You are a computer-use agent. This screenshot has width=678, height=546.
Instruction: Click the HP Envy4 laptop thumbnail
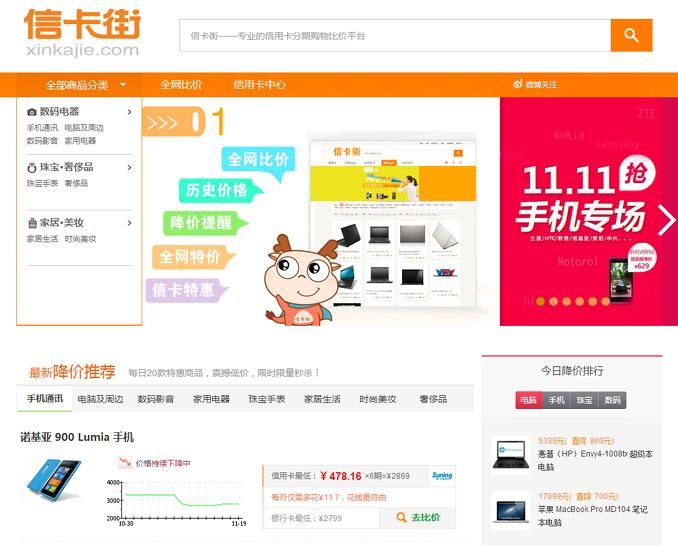pyautogui.click(x=511, y=455)
